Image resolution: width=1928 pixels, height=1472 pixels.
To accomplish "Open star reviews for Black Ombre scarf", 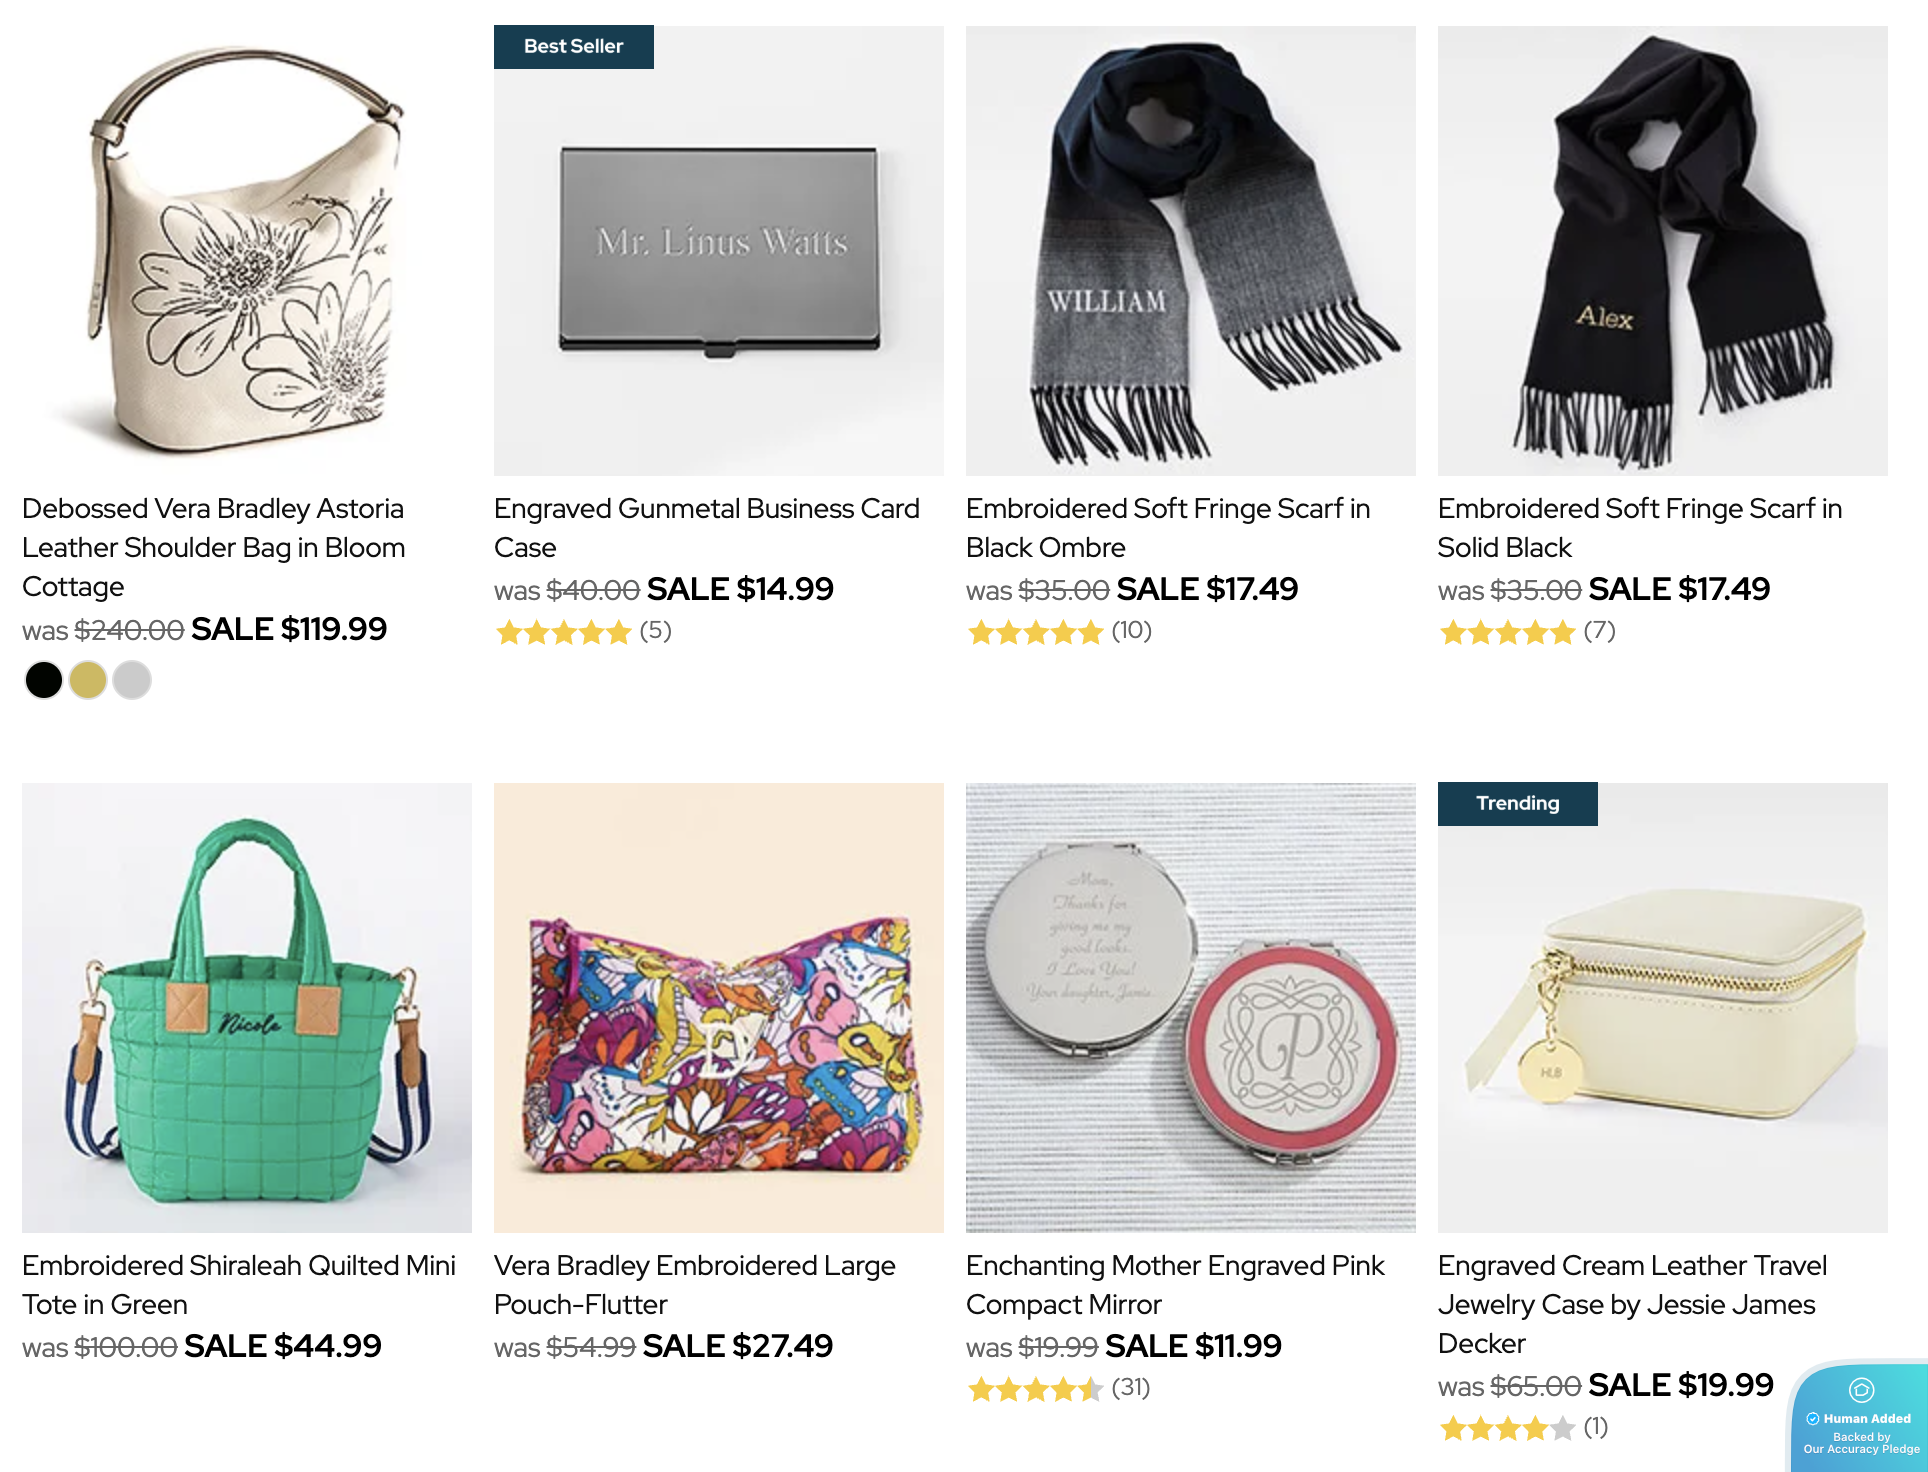I will 1036,632.
